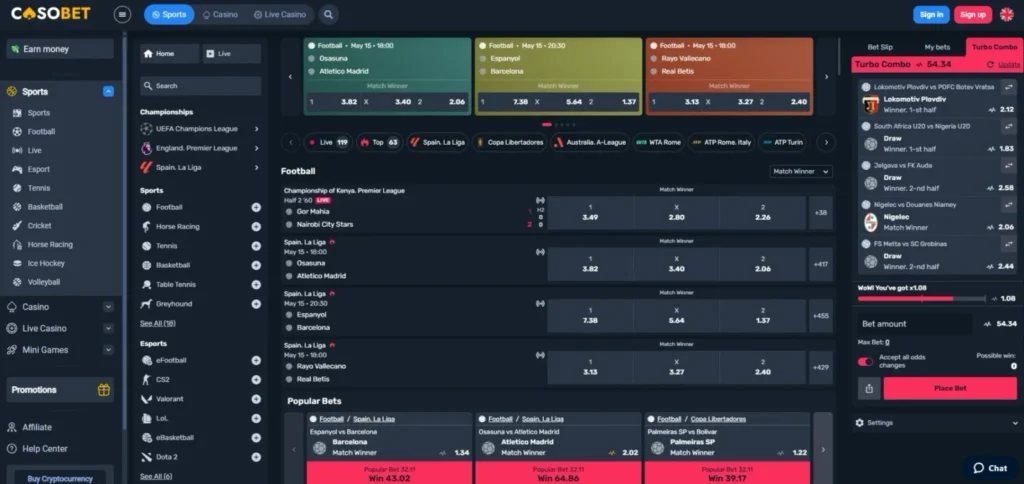Screen dimensions: 1024x484
Task: Open the hamburger menu next to the logo
Action: [122, 14]
